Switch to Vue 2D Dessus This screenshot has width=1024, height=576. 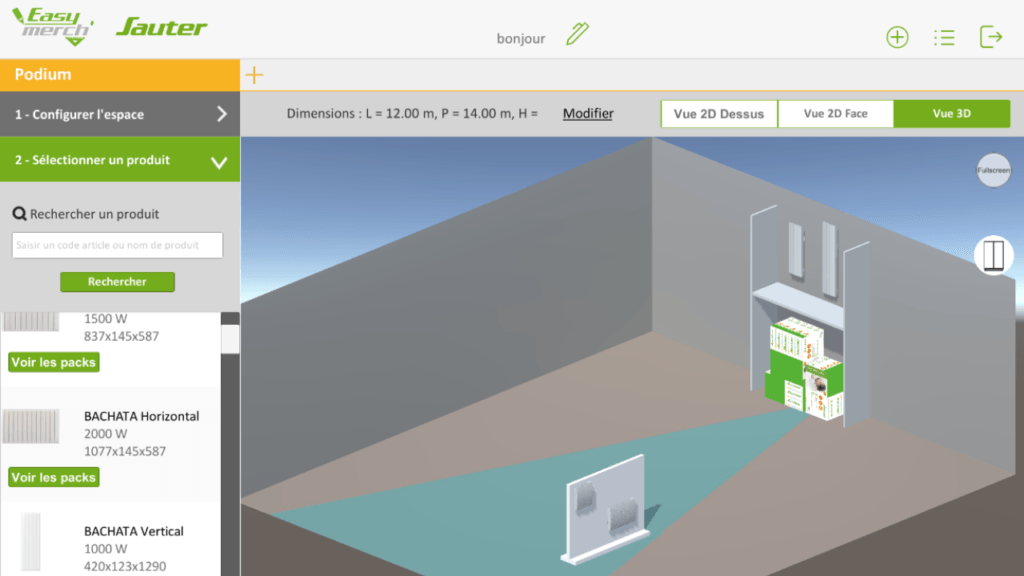[x=719, y=114]
